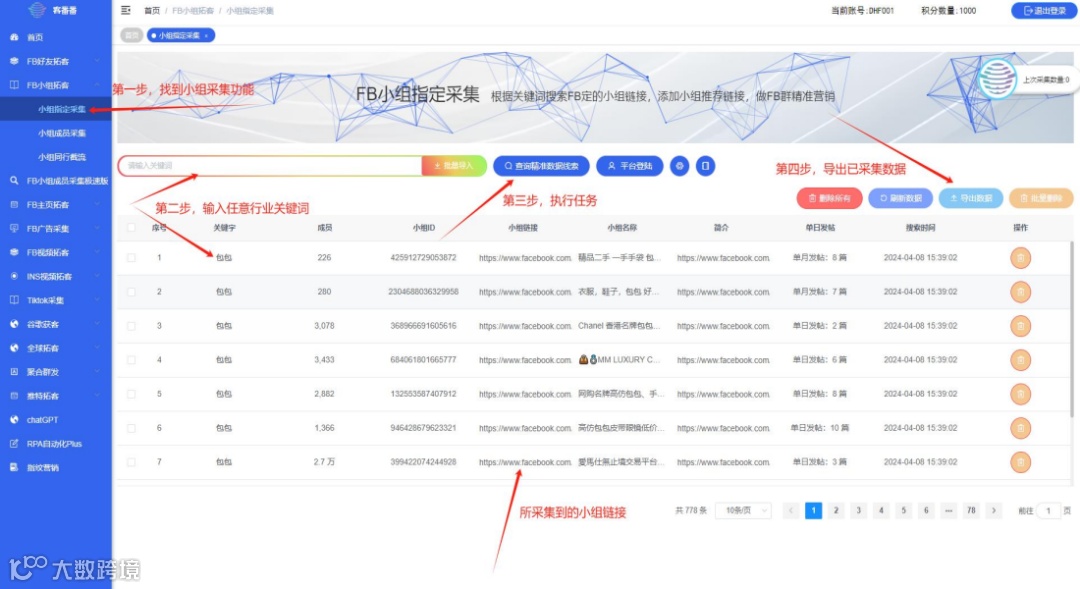The height and width of the screenshot is (589, 1080).
Task: Delete row 5 using its orange trash icon
Action: tap(1020, 394)
